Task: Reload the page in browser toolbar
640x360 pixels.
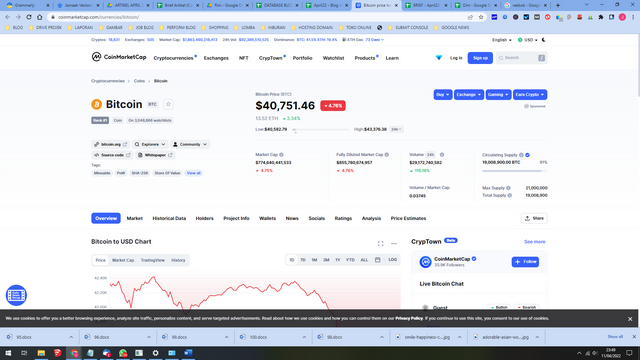Action: 29,17
